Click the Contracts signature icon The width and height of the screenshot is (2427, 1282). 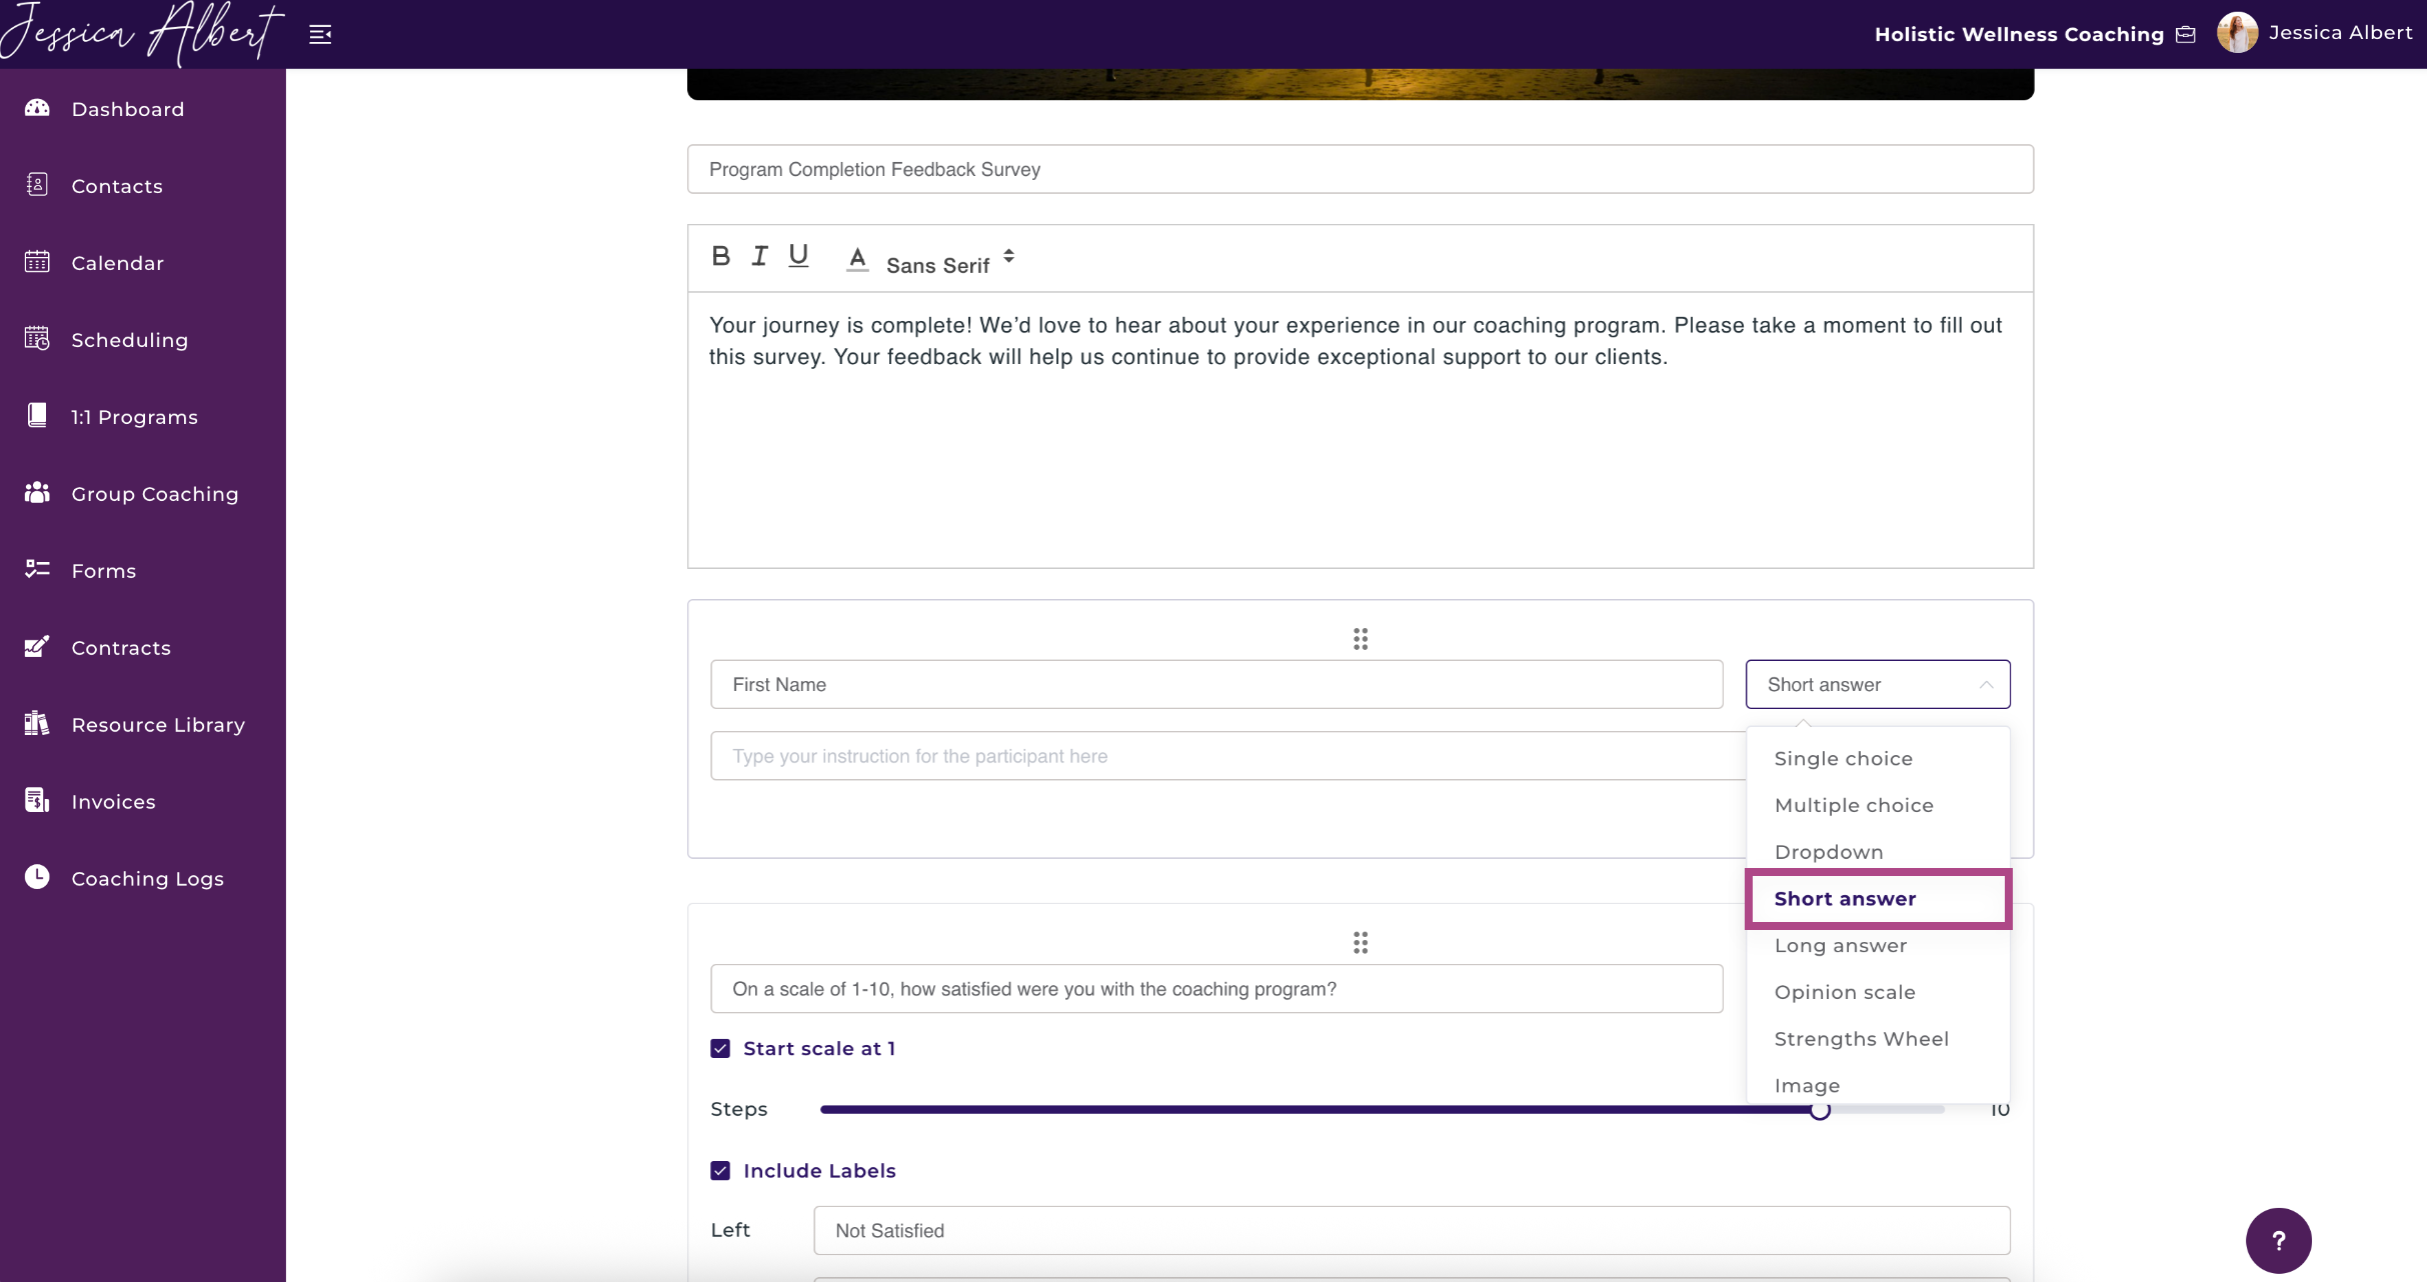(37, 647)
